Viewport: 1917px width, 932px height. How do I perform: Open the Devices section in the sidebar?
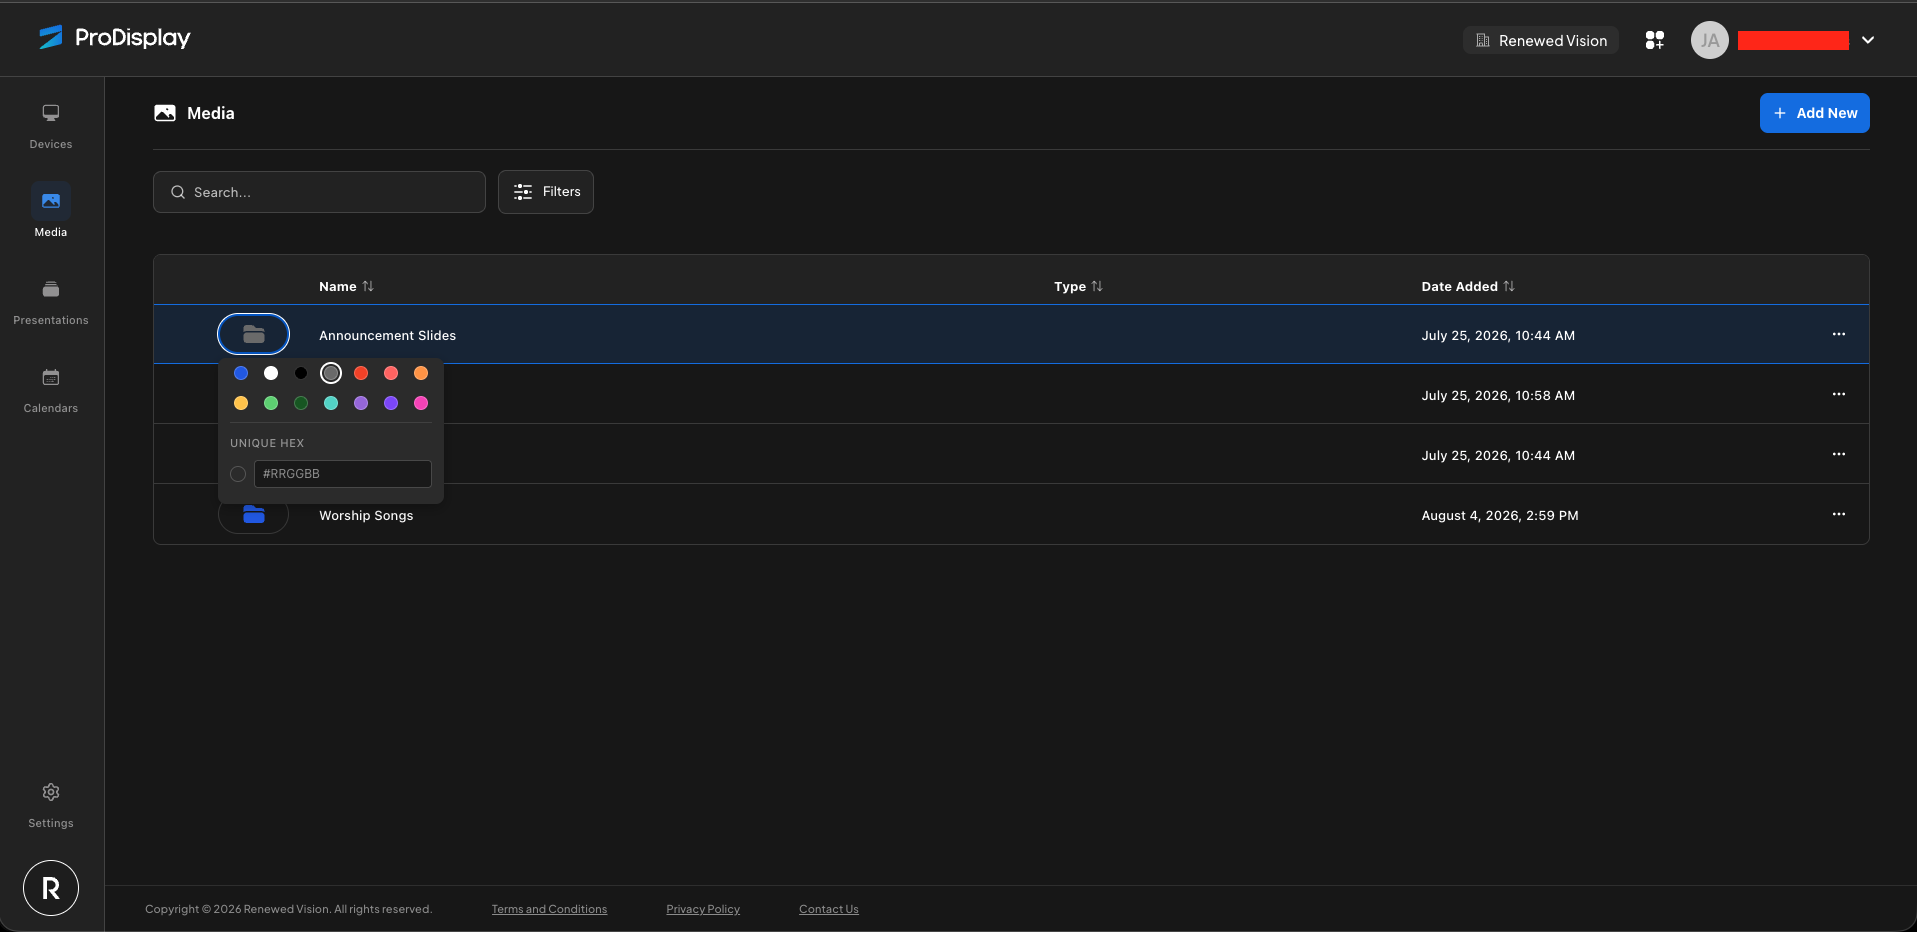click(51, 127)
